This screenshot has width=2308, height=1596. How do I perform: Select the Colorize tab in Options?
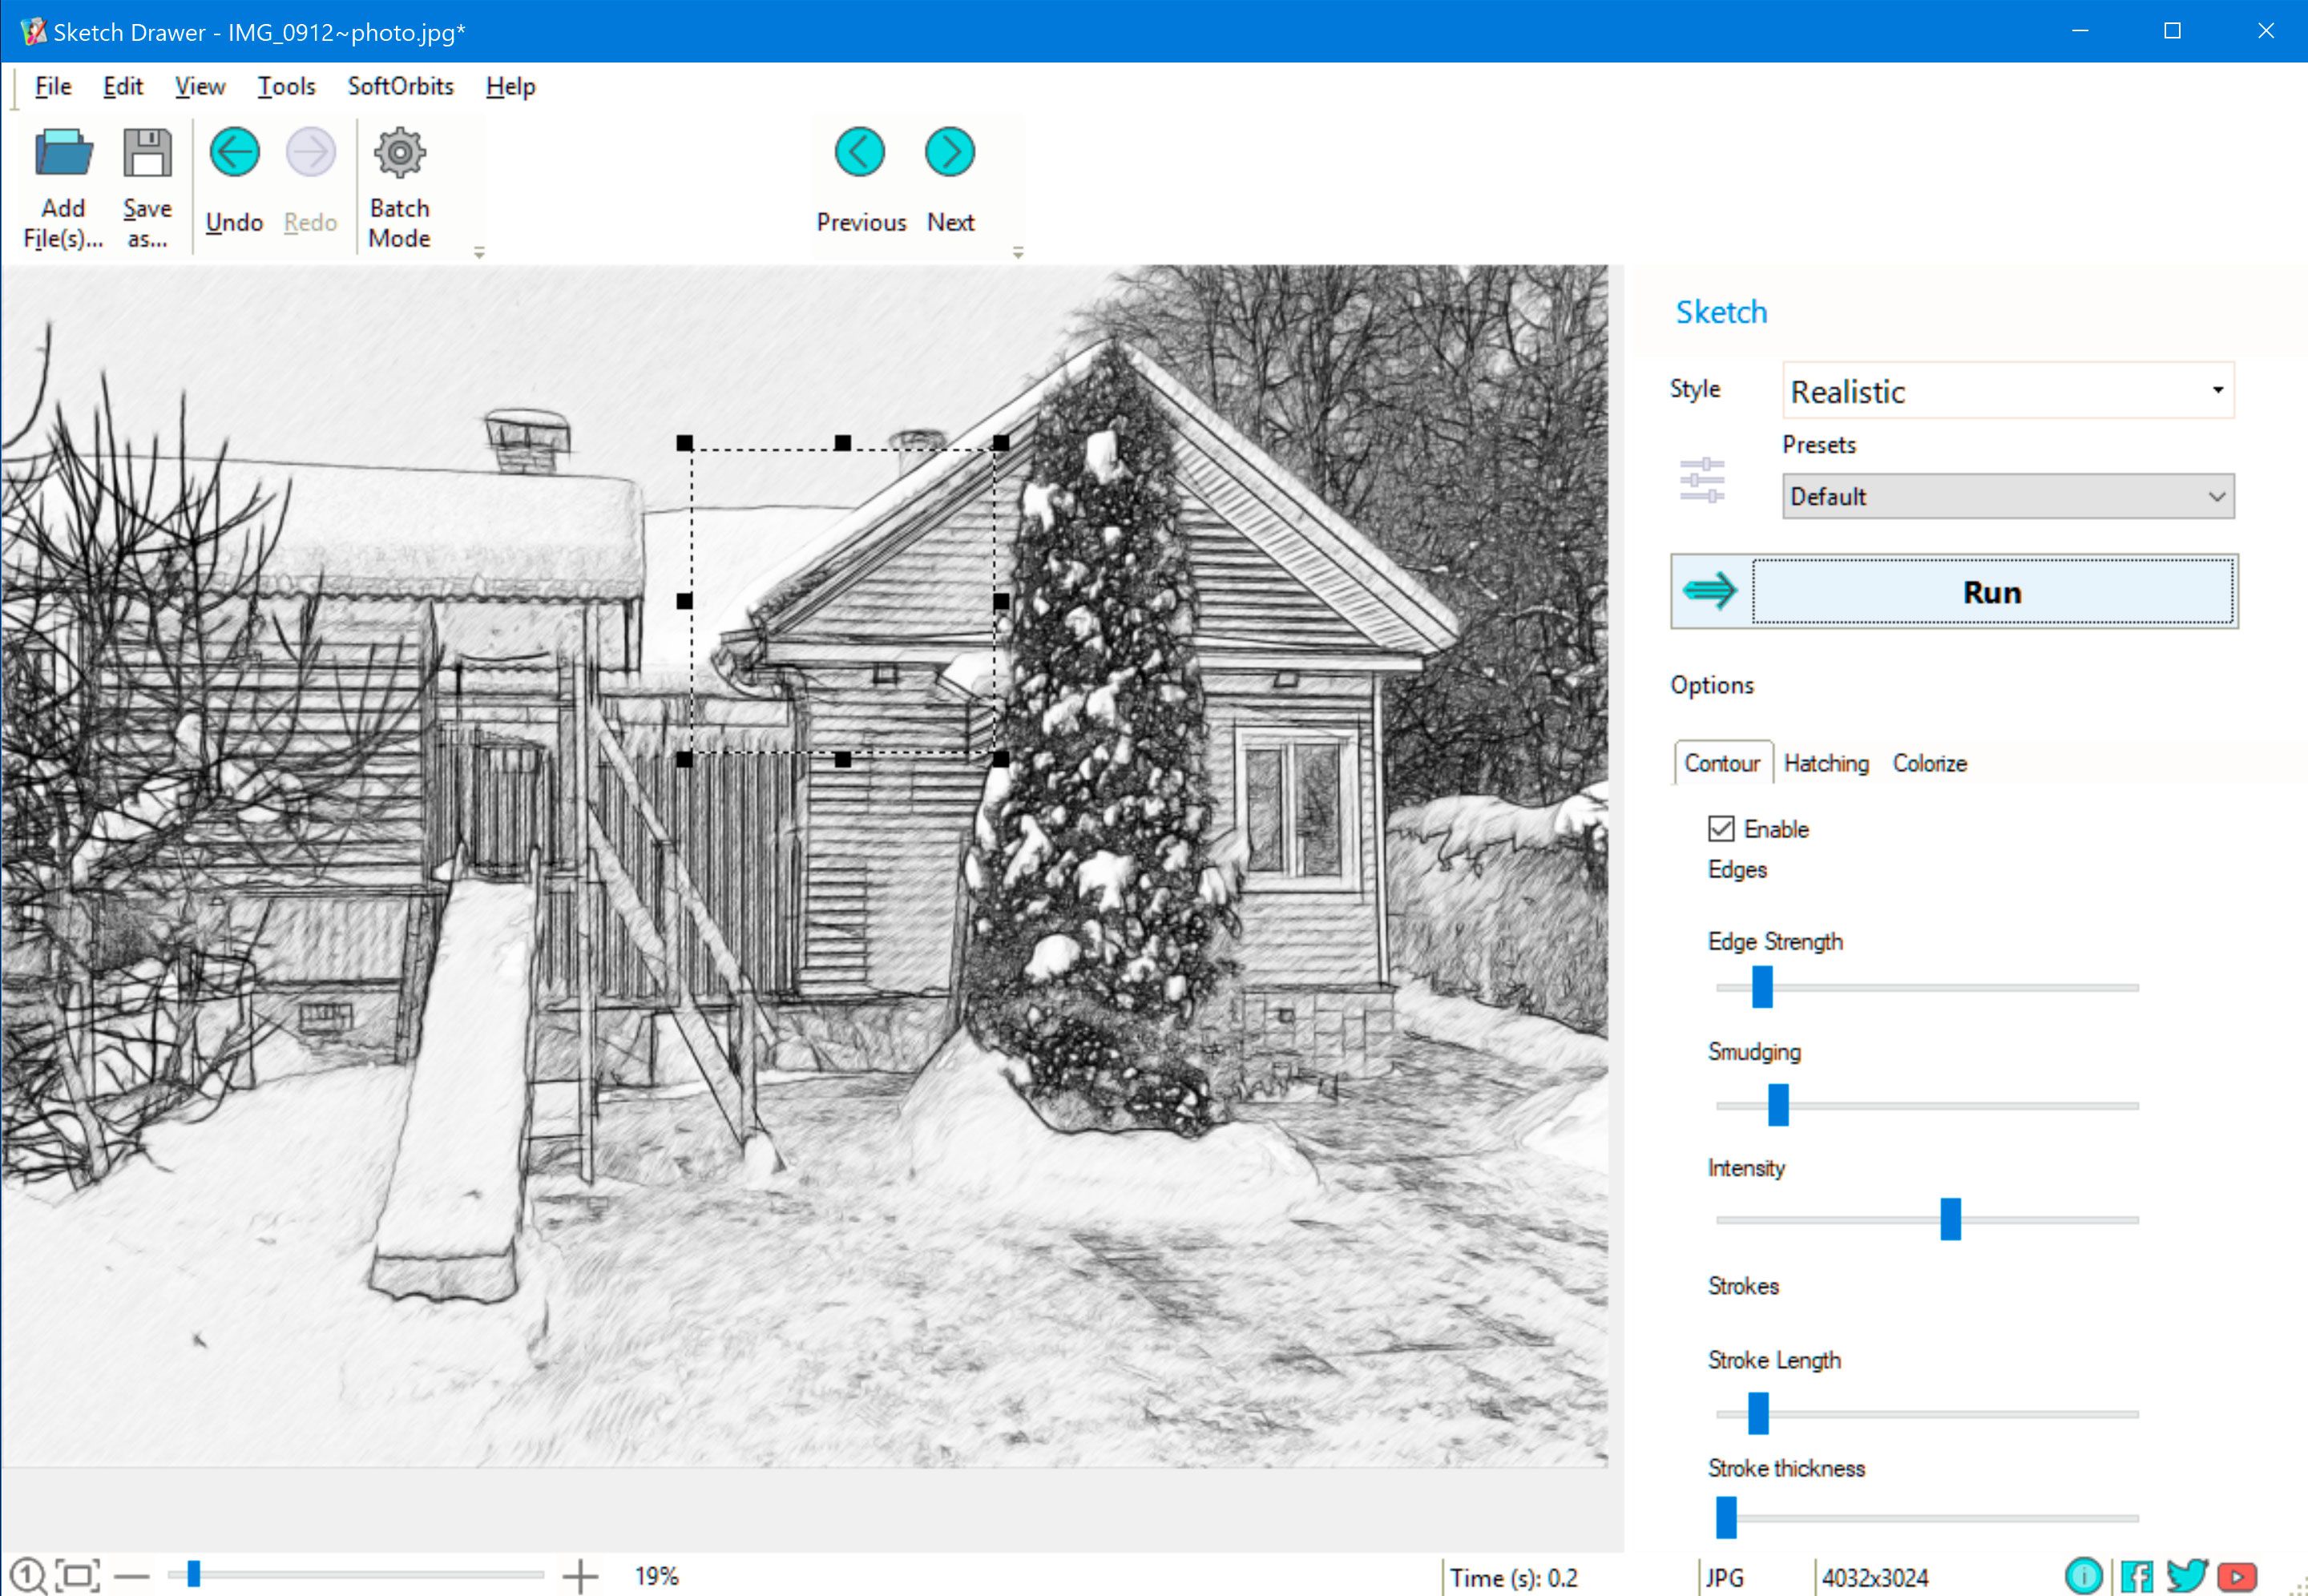coord(1929,763)
